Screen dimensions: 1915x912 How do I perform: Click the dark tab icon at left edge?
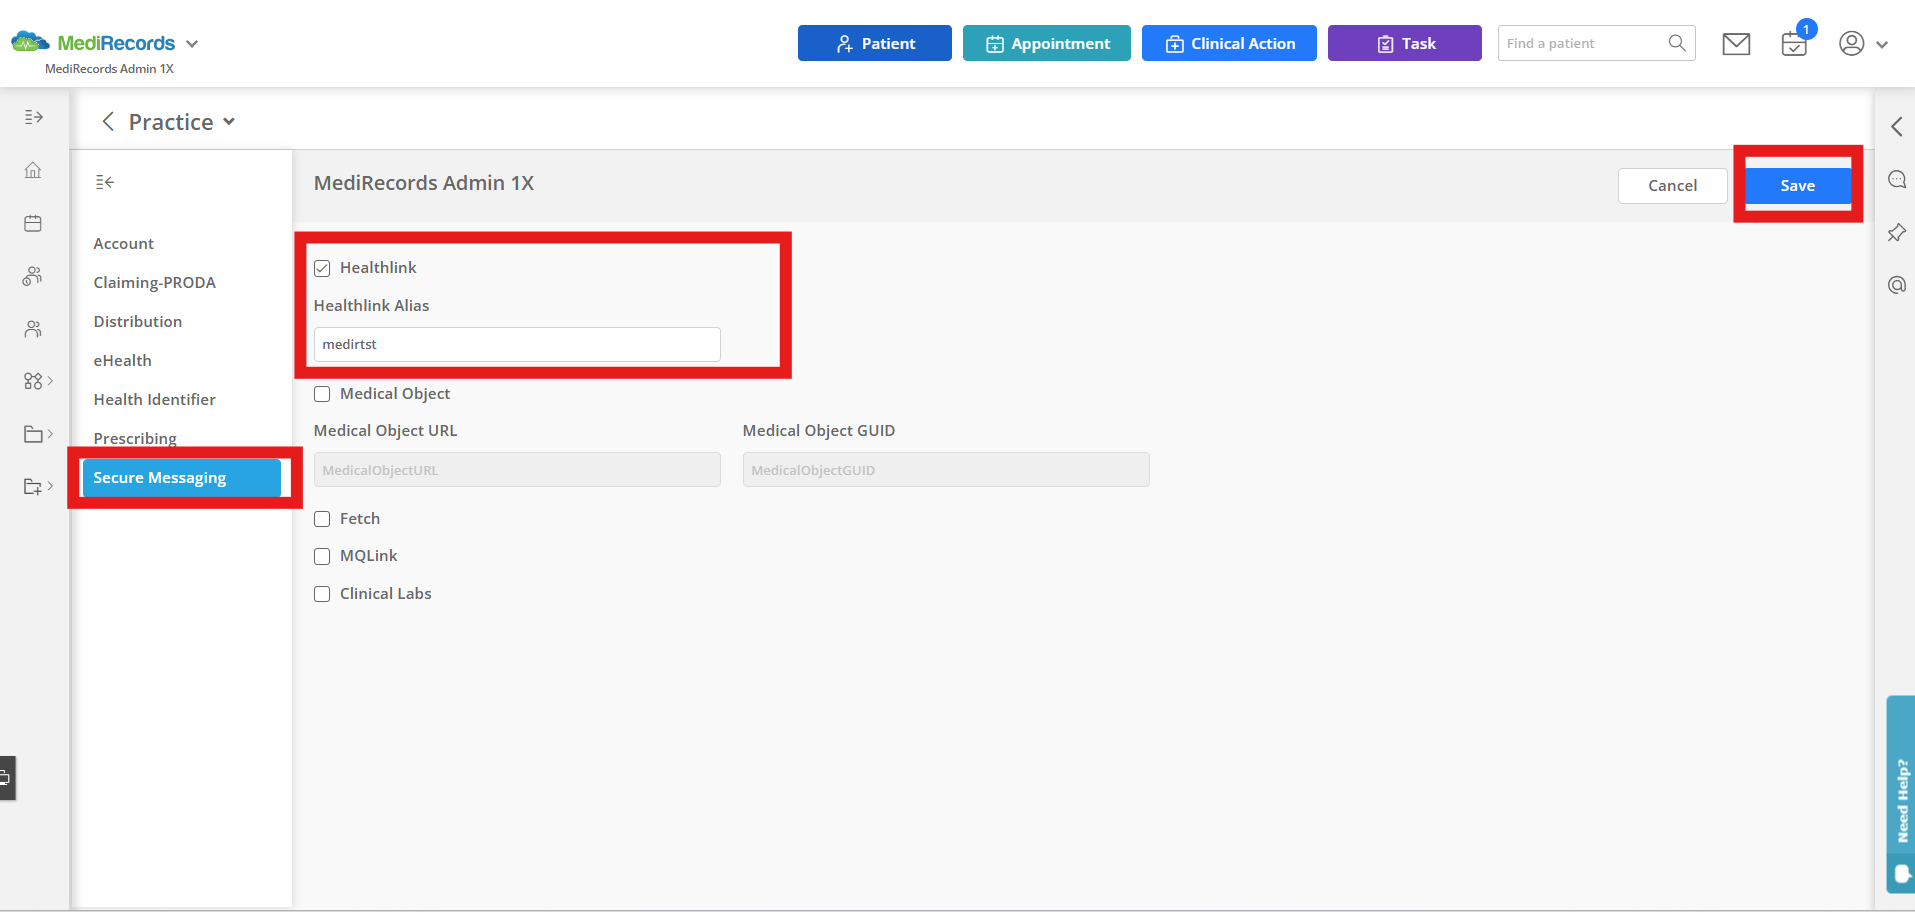pyautogui.click(x=7, y=778)
